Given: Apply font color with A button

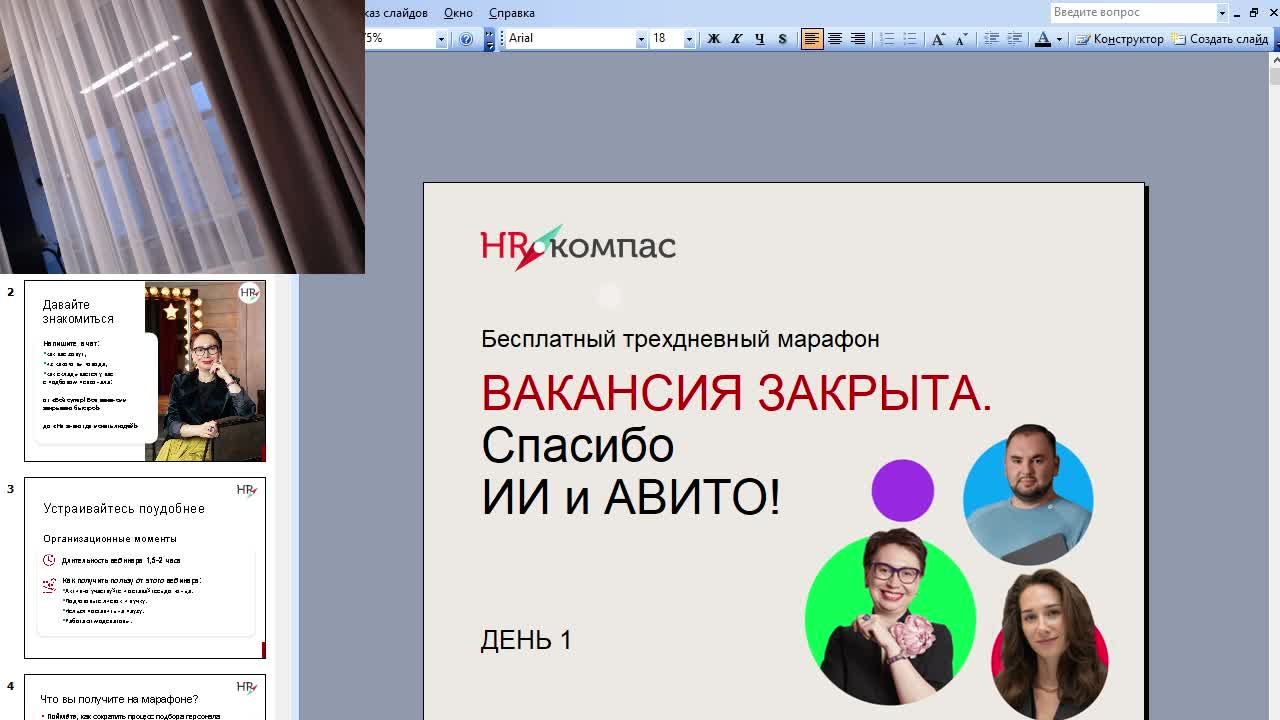Looking at the screenshot, I should (x=1043, y=39).
